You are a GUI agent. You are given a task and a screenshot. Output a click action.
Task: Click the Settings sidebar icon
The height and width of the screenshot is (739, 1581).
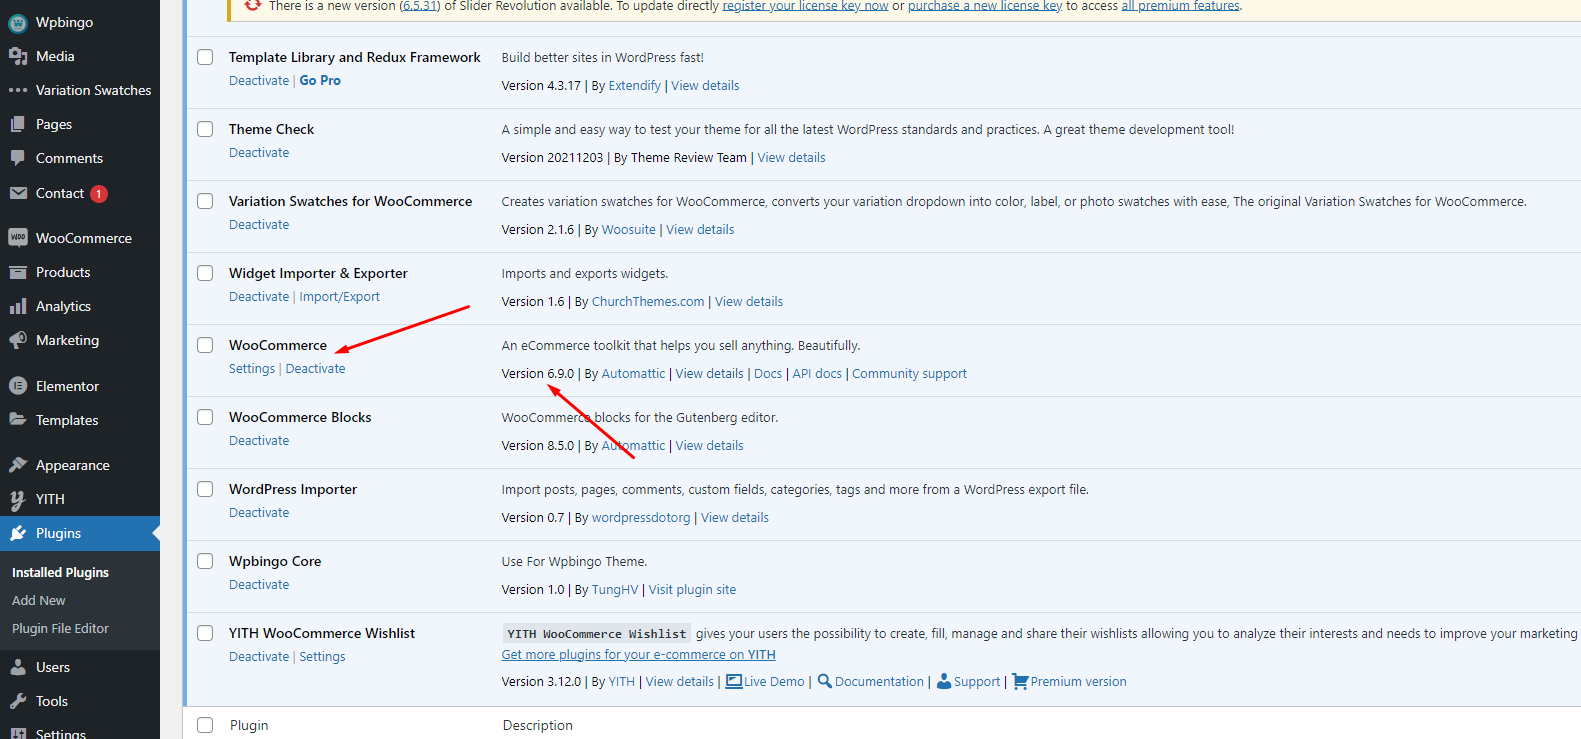tap(18, 733)
